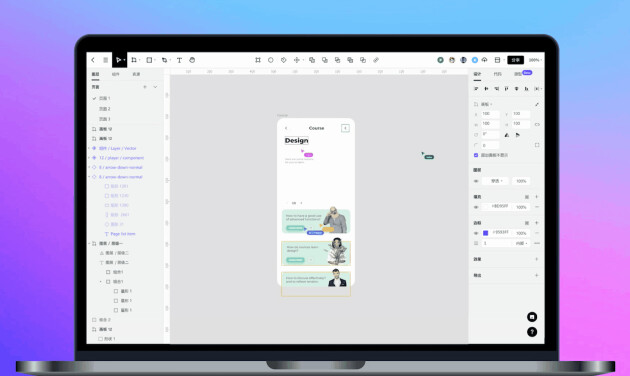Open the second tab in left panel
This screenshot has height=376, width=630.
pos(116,74)
